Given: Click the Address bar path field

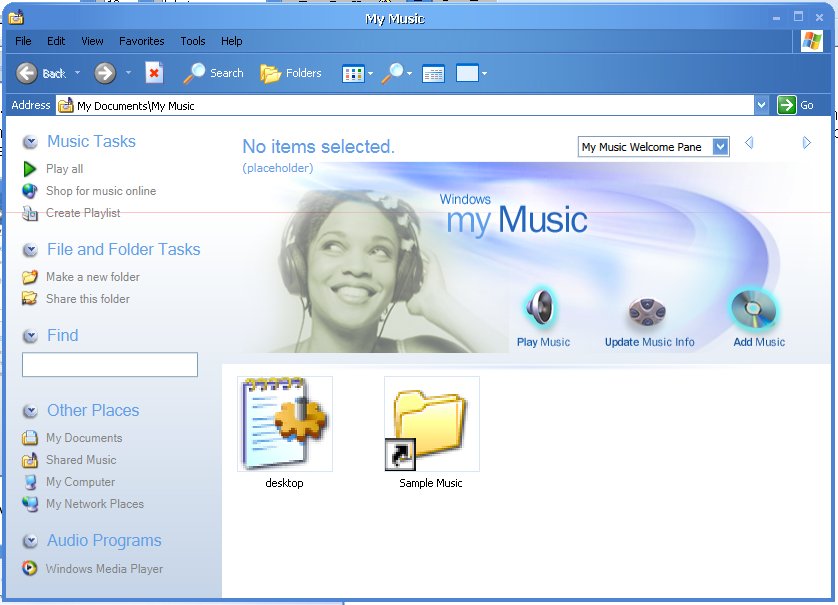Looking at the screenshot, I should (x=405, y=105).
